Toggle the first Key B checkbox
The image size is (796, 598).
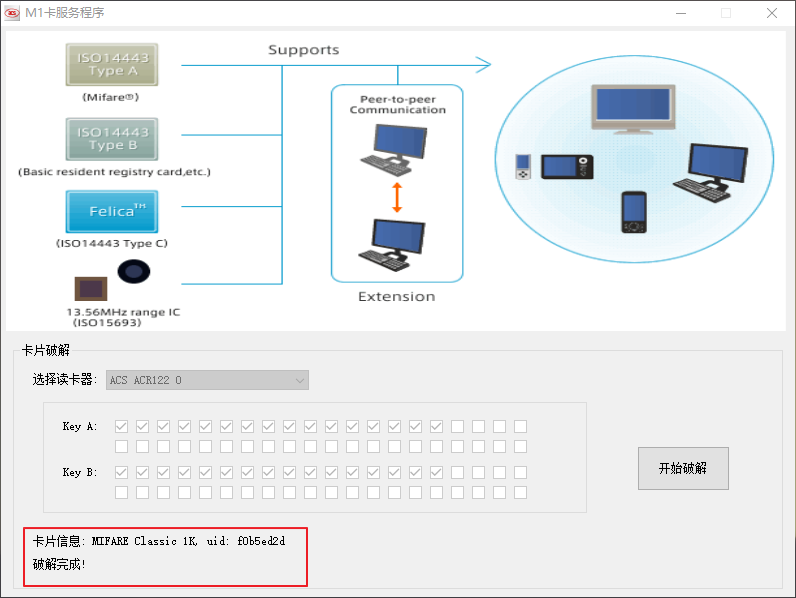(121, 473)
